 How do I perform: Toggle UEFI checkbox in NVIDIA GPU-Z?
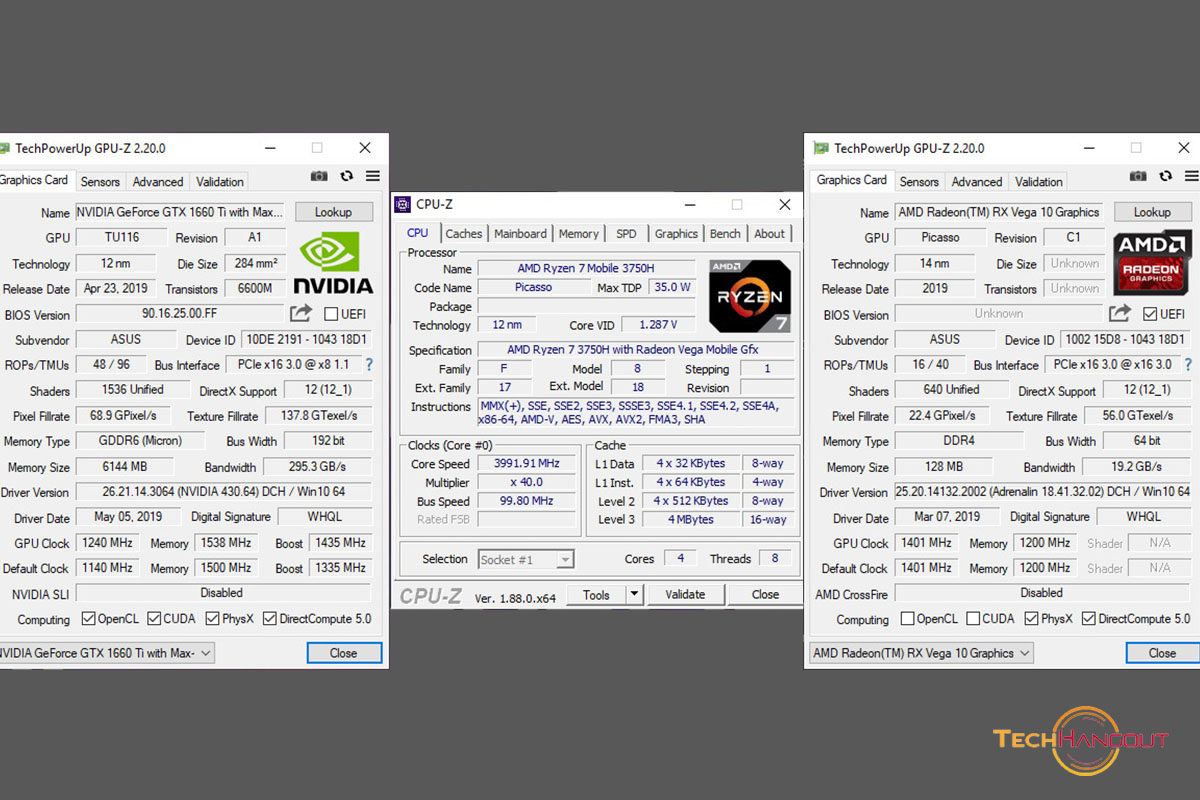click(331, 314)
